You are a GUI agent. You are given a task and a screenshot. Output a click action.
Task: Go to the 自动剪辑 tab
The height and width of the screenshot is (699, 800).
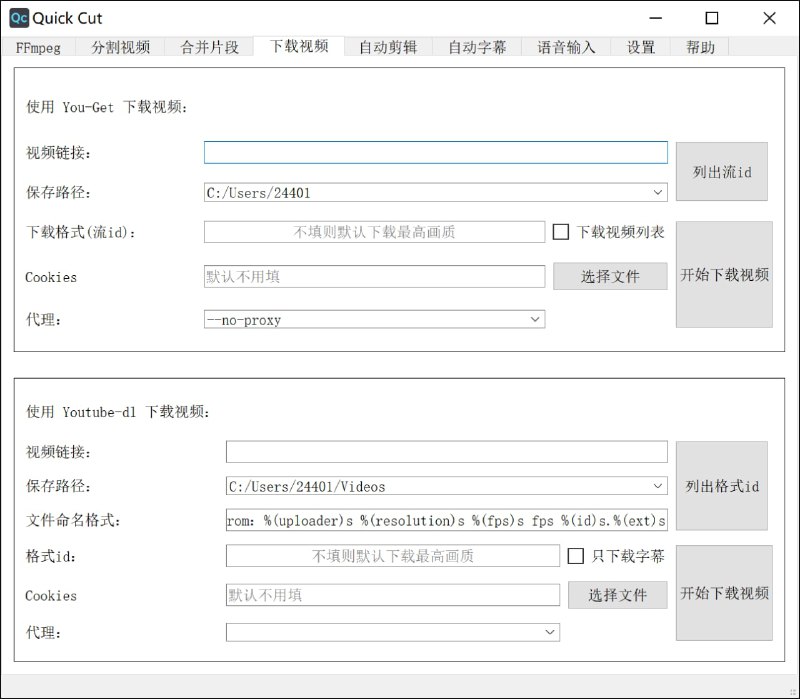pos(388,47)
